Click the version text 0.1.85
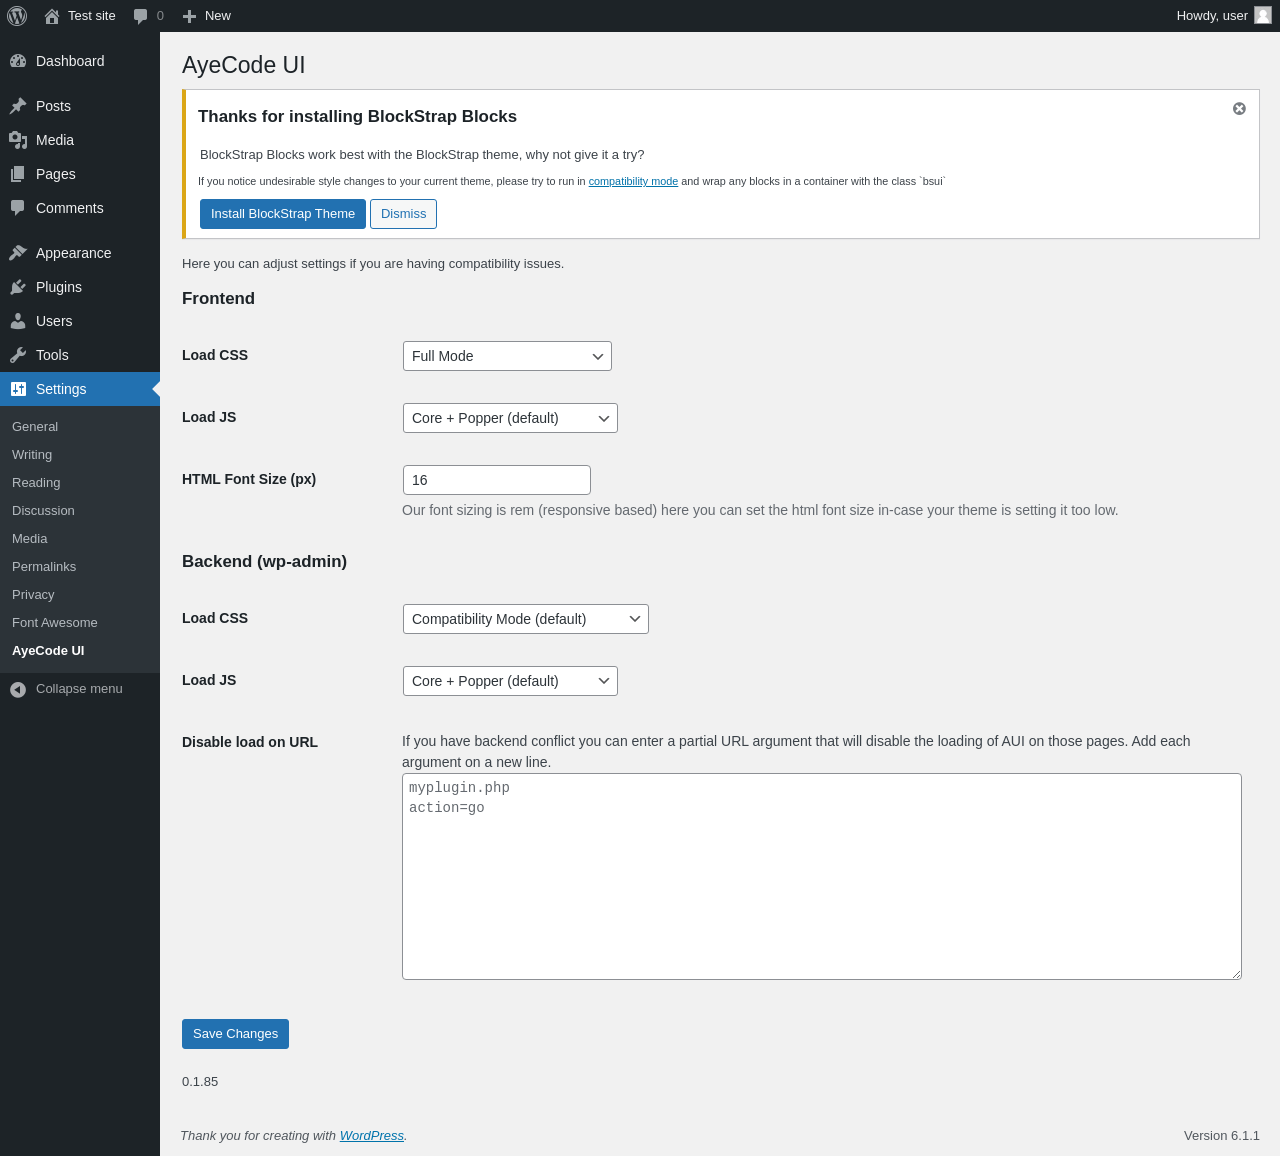Image resolution: width=1280 pixels, height=1156 pixels. [x=200, y=1082]
